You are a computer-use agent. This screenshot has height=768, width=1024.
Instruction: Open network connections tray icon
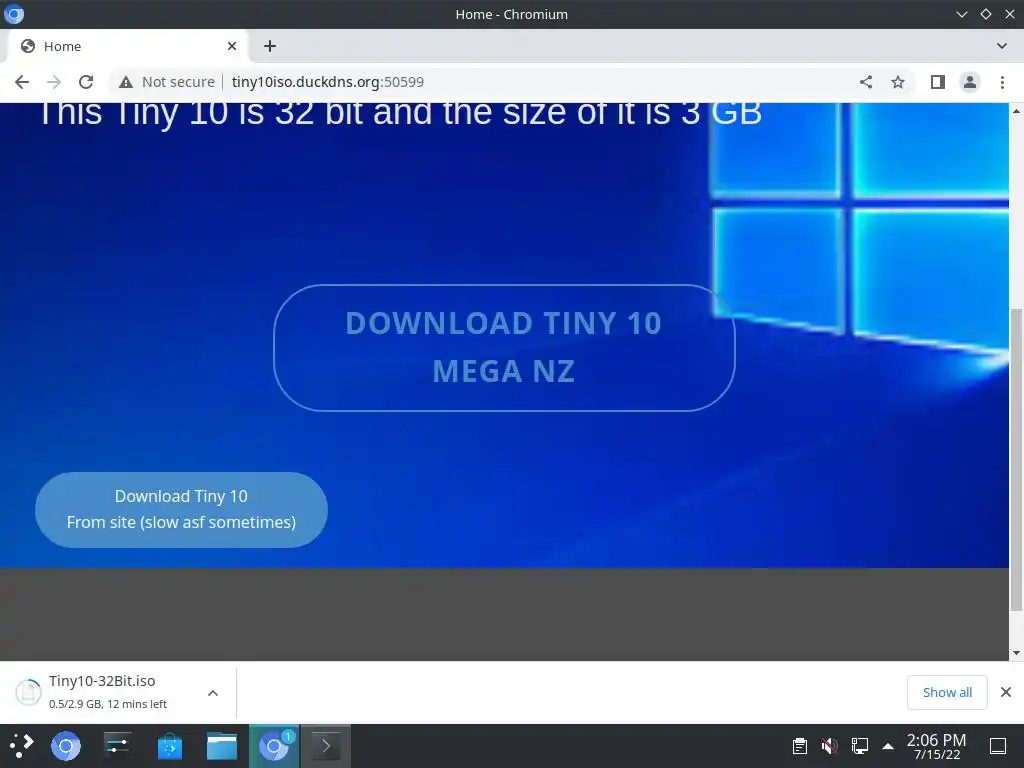(x=859, y=746)
